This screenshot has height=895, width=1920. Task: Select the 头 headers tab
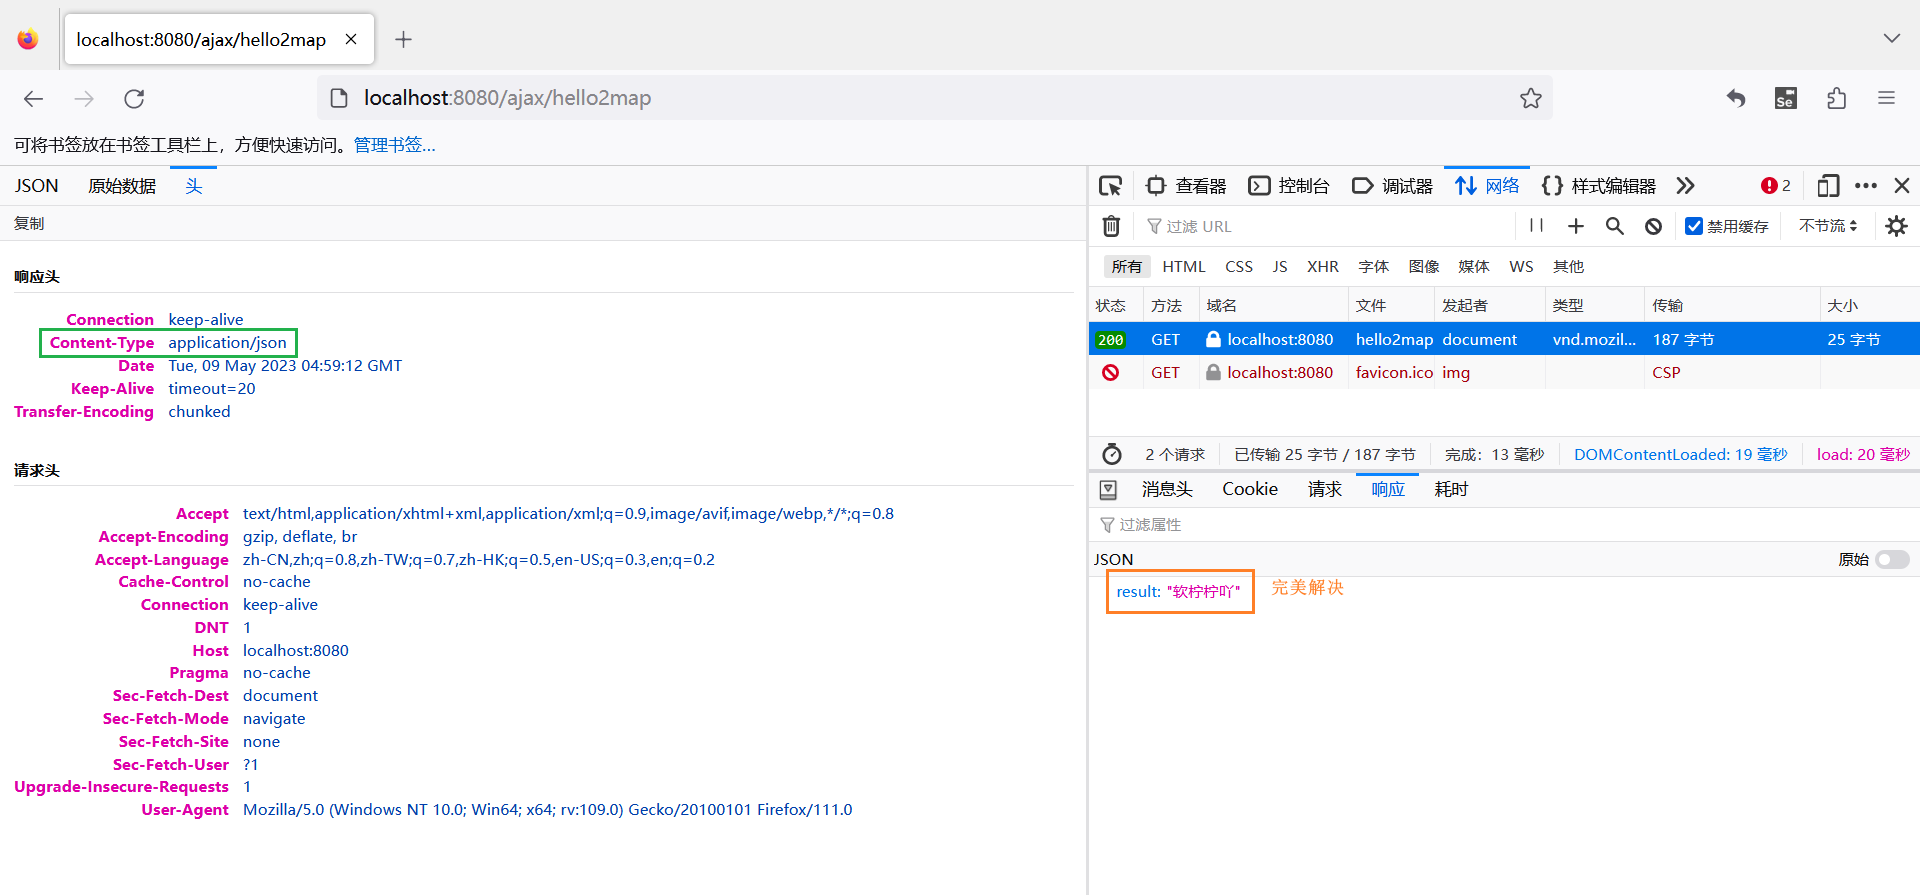(x=193, y=186)
